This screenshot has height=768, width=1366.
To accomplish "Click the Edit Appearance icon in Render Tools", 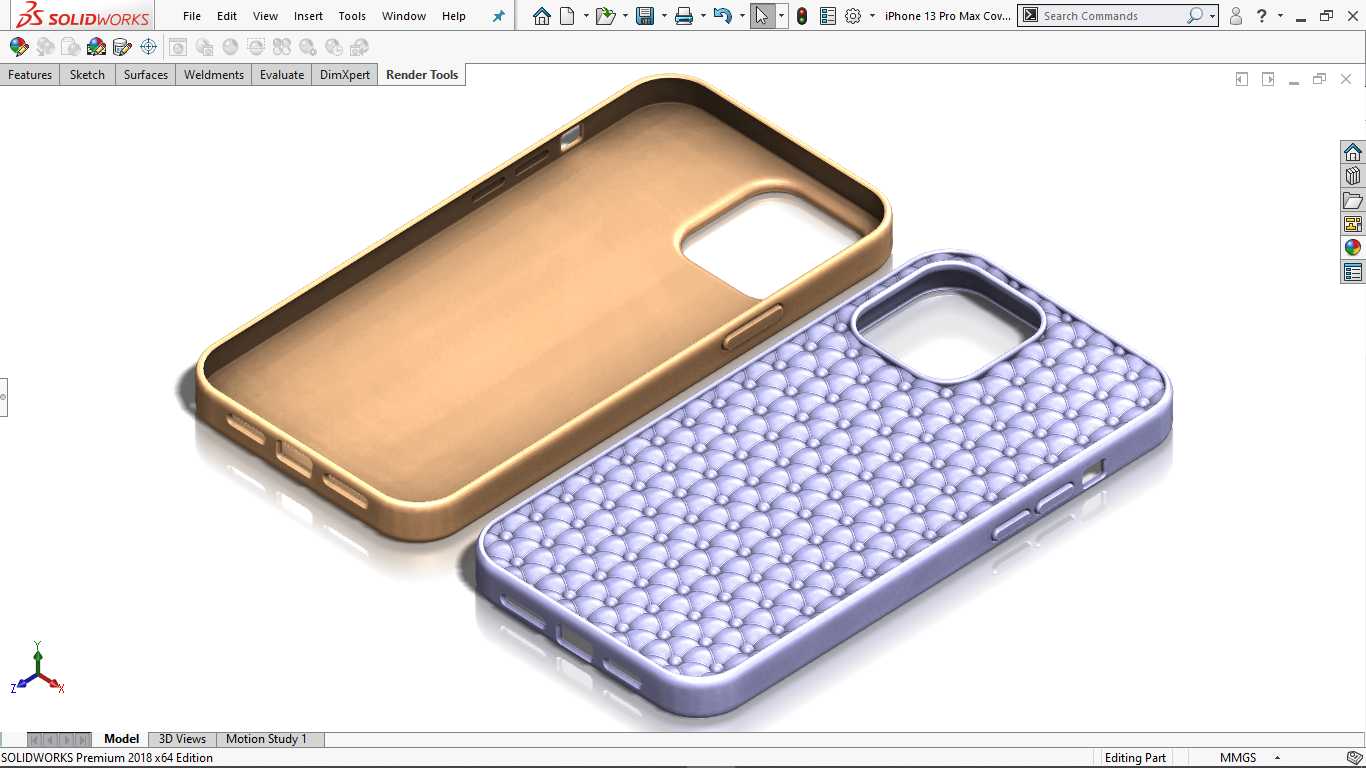I will [19, 47].
